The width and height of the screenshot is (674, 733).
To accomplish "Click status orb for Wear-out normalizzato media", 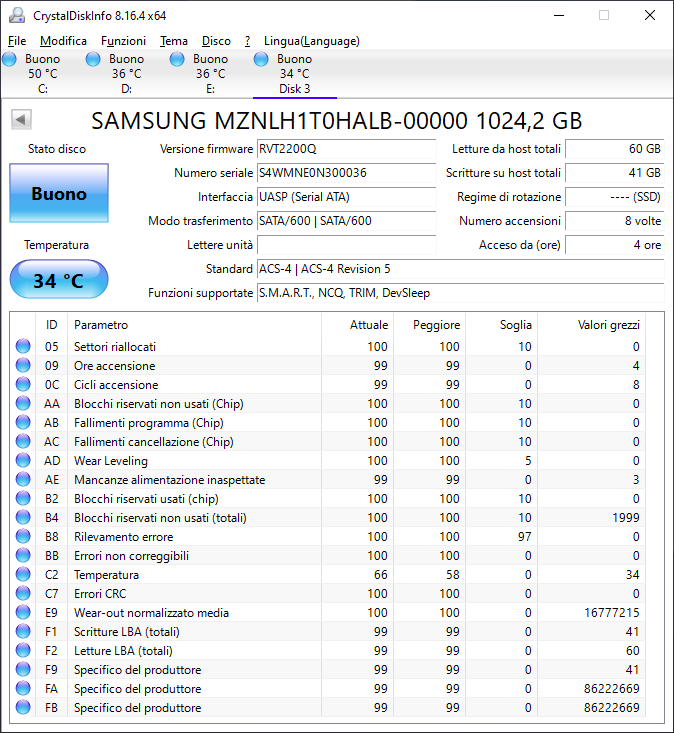I will [x=23, y=612].
